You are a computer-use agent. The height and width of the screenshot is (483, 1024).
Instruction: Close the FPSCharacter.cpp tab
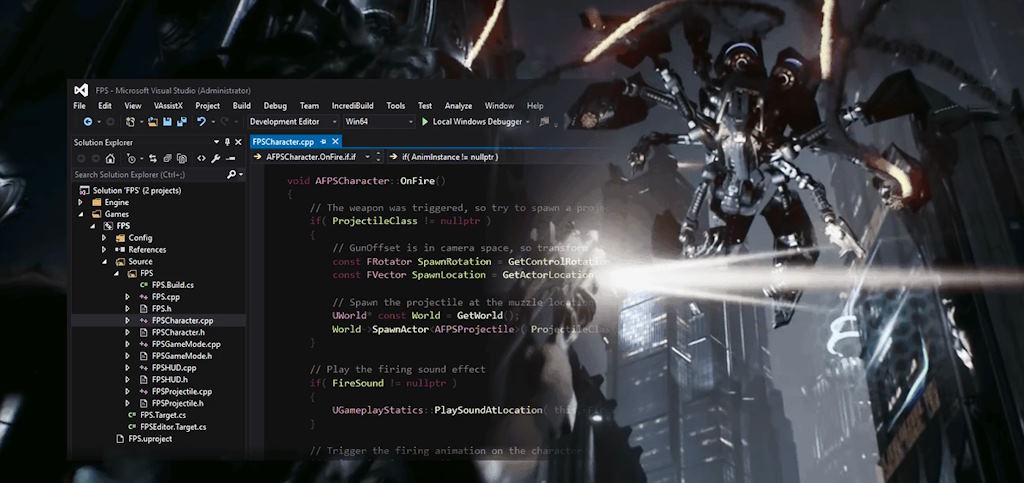[x=335, y=142]
